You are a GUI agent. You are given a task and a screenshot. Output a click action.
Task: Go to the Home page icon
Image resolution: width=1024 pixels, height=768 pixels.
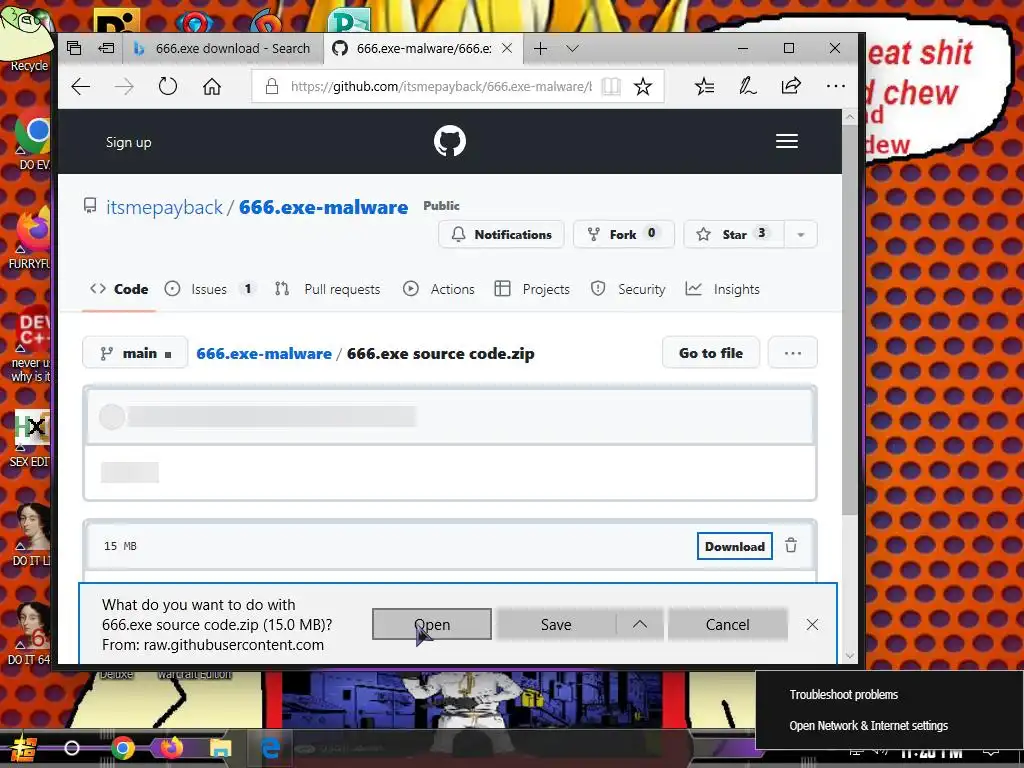(212, 86)
